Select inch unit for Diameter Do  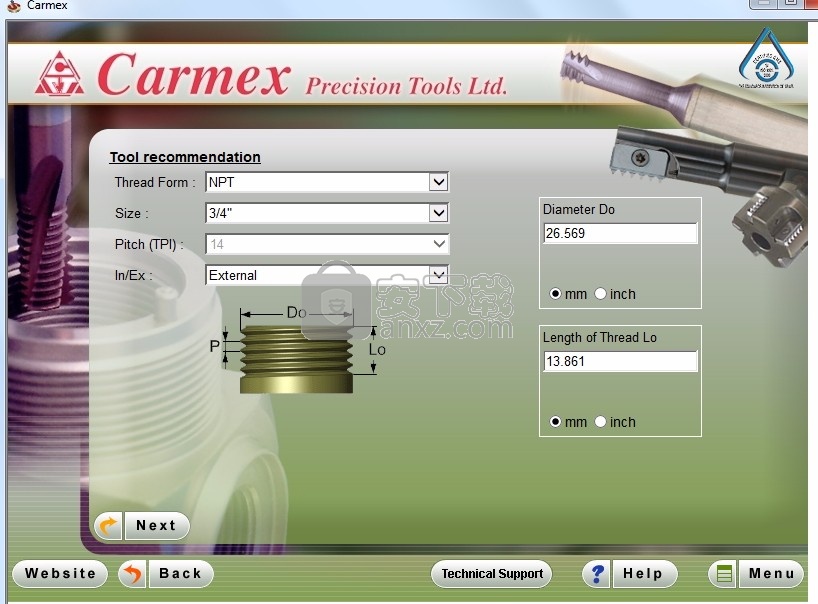coord(600,294)
